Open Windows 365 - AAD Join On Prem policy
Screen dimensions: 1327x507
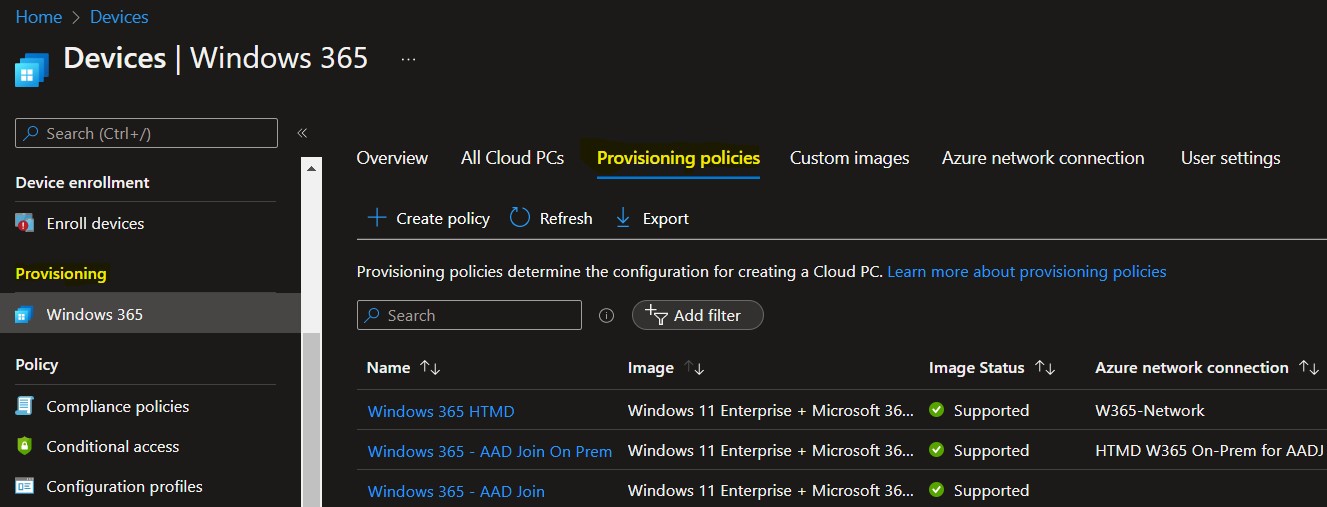(490, 451)
